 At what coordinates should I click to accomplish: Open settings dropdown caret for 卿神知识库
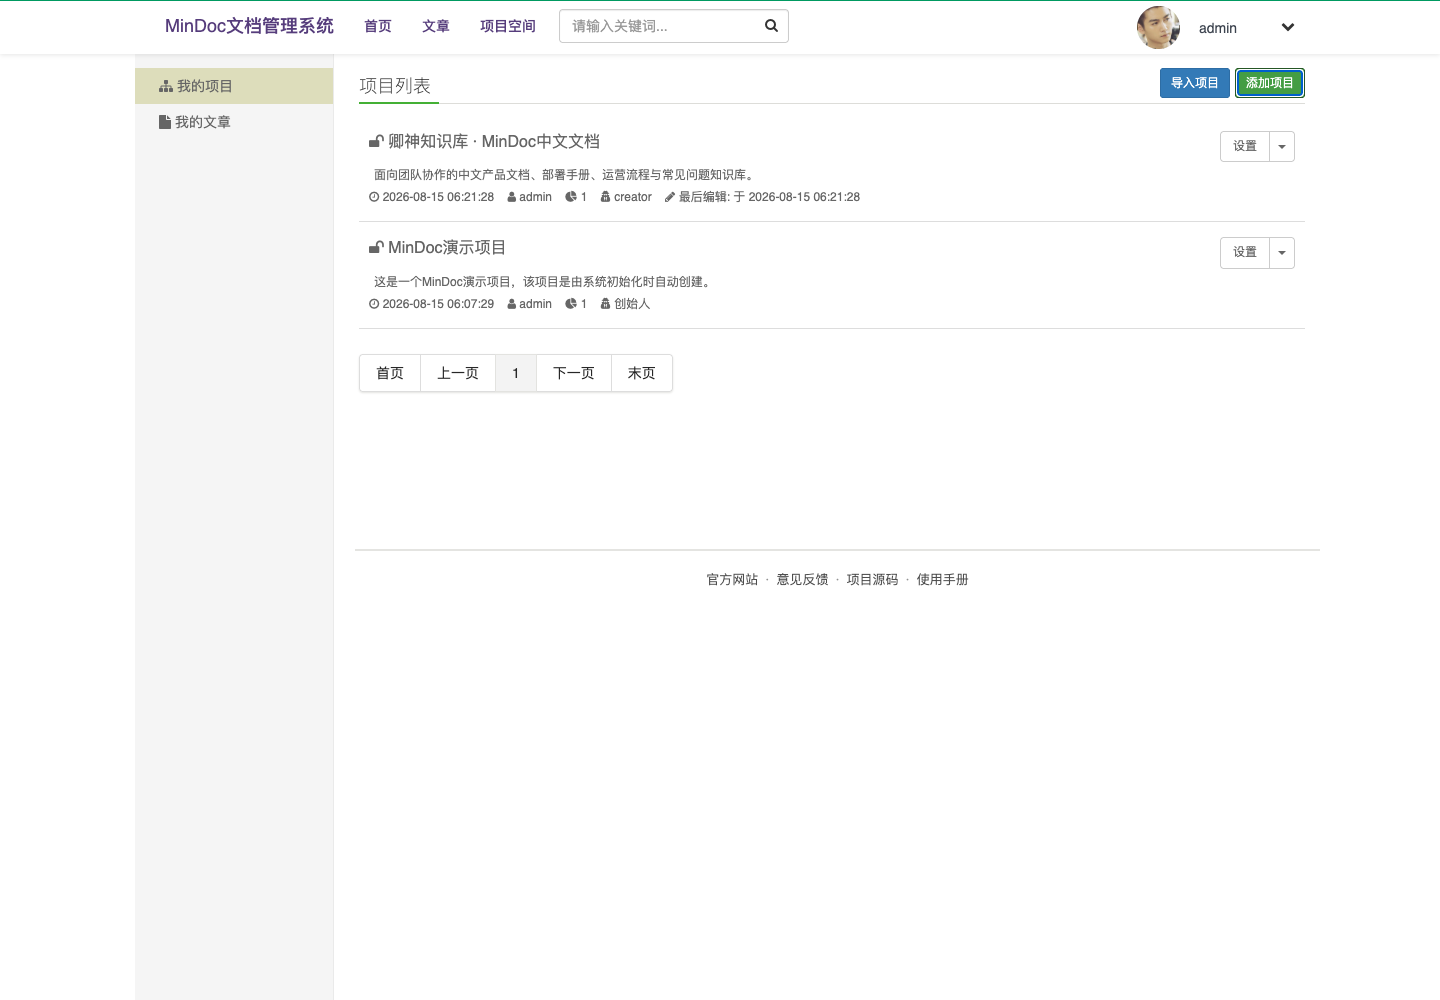click(x=1282, y=147)
